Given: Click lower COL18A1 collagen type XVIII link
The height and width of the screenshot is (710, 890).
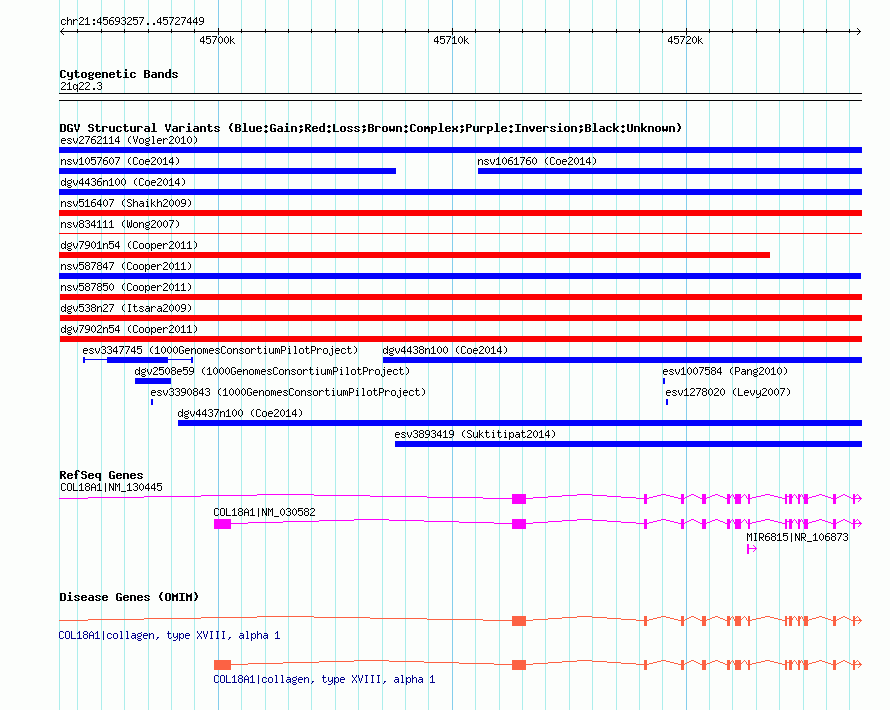Looking at the screenshot, I should pyautogui.click(x=324, y=679).
